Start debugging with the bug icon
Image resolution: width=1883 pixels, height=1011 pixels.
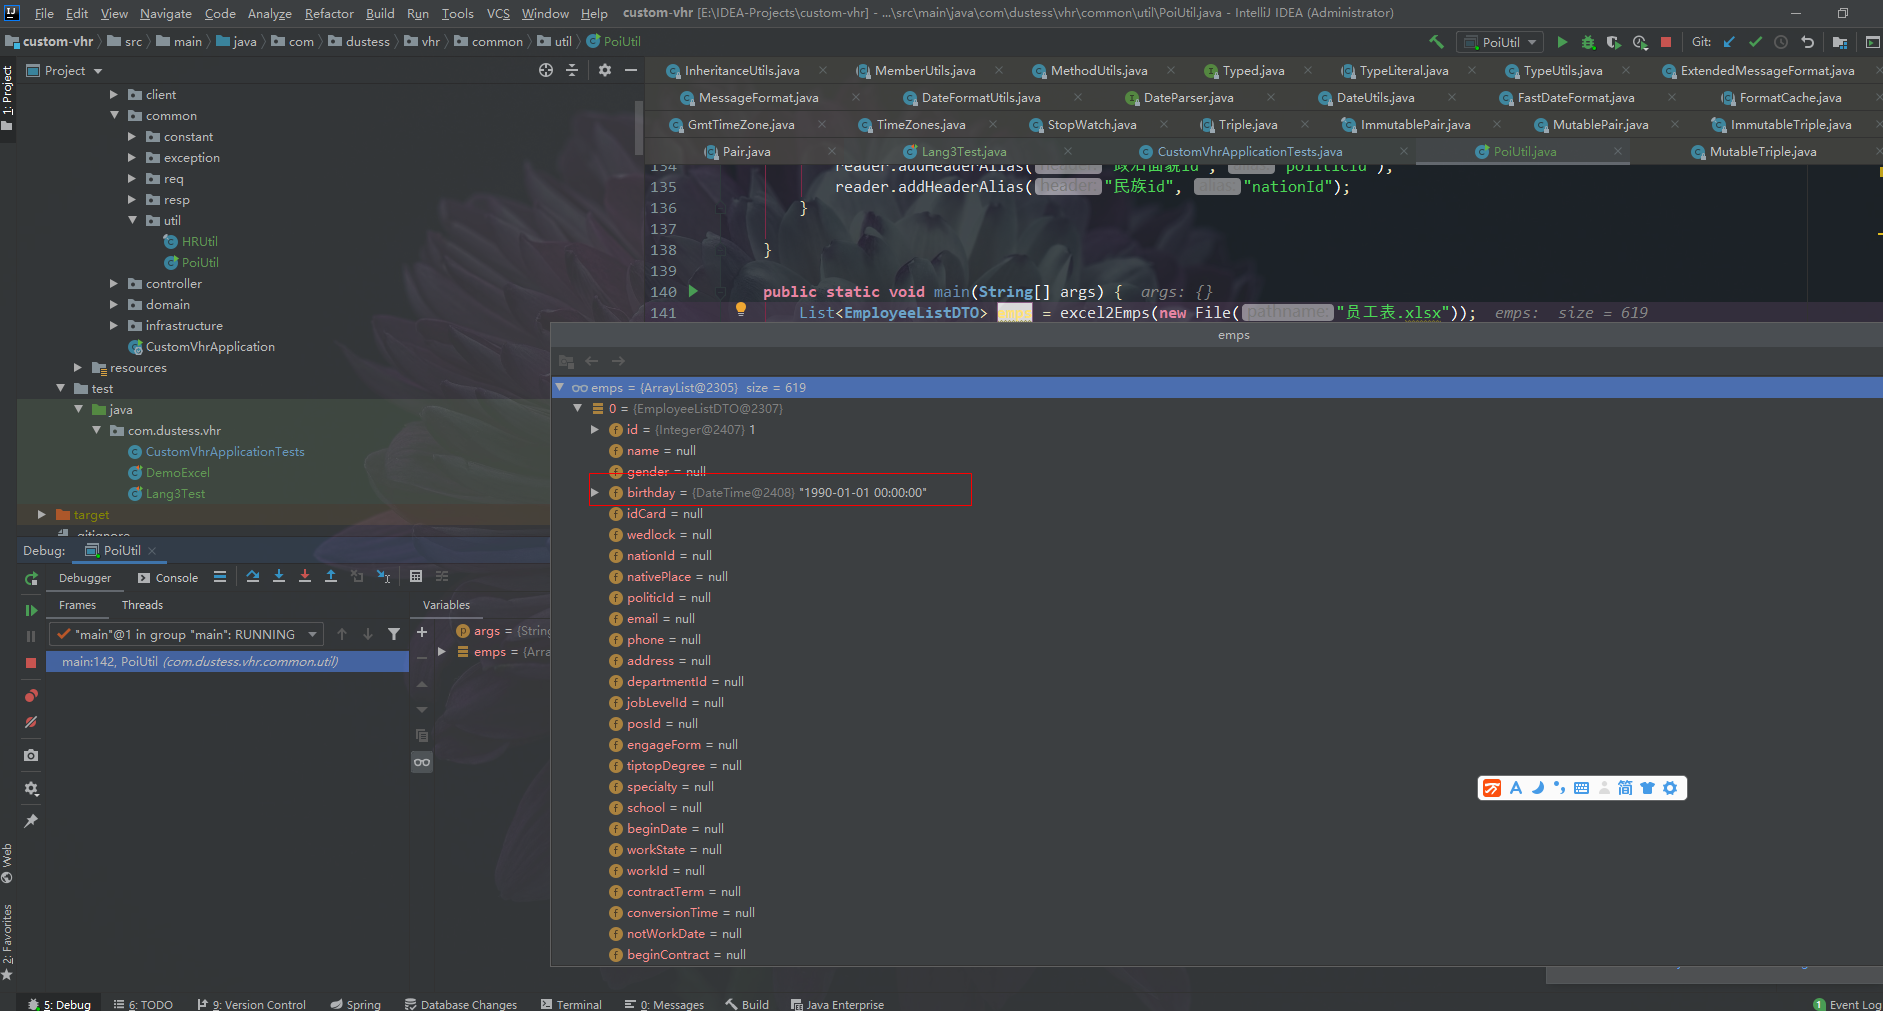tap(1588, 42)
